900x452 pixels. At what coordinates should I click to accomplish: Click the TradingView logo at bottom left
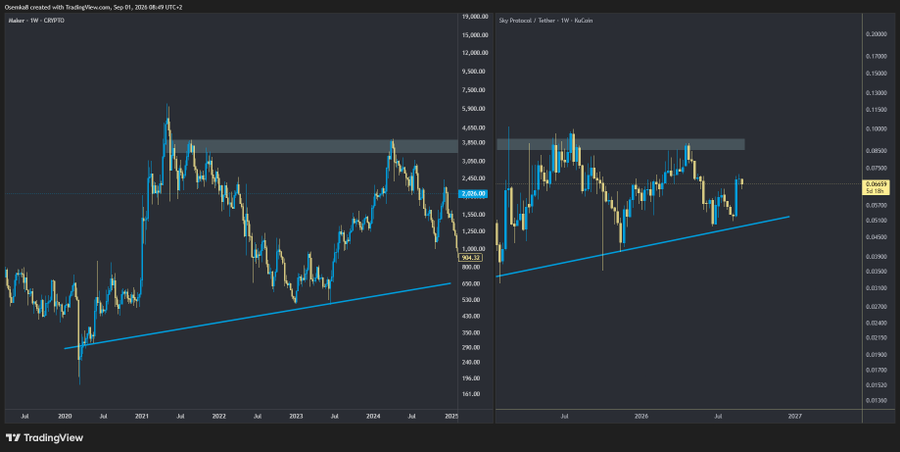click(44, 438)
